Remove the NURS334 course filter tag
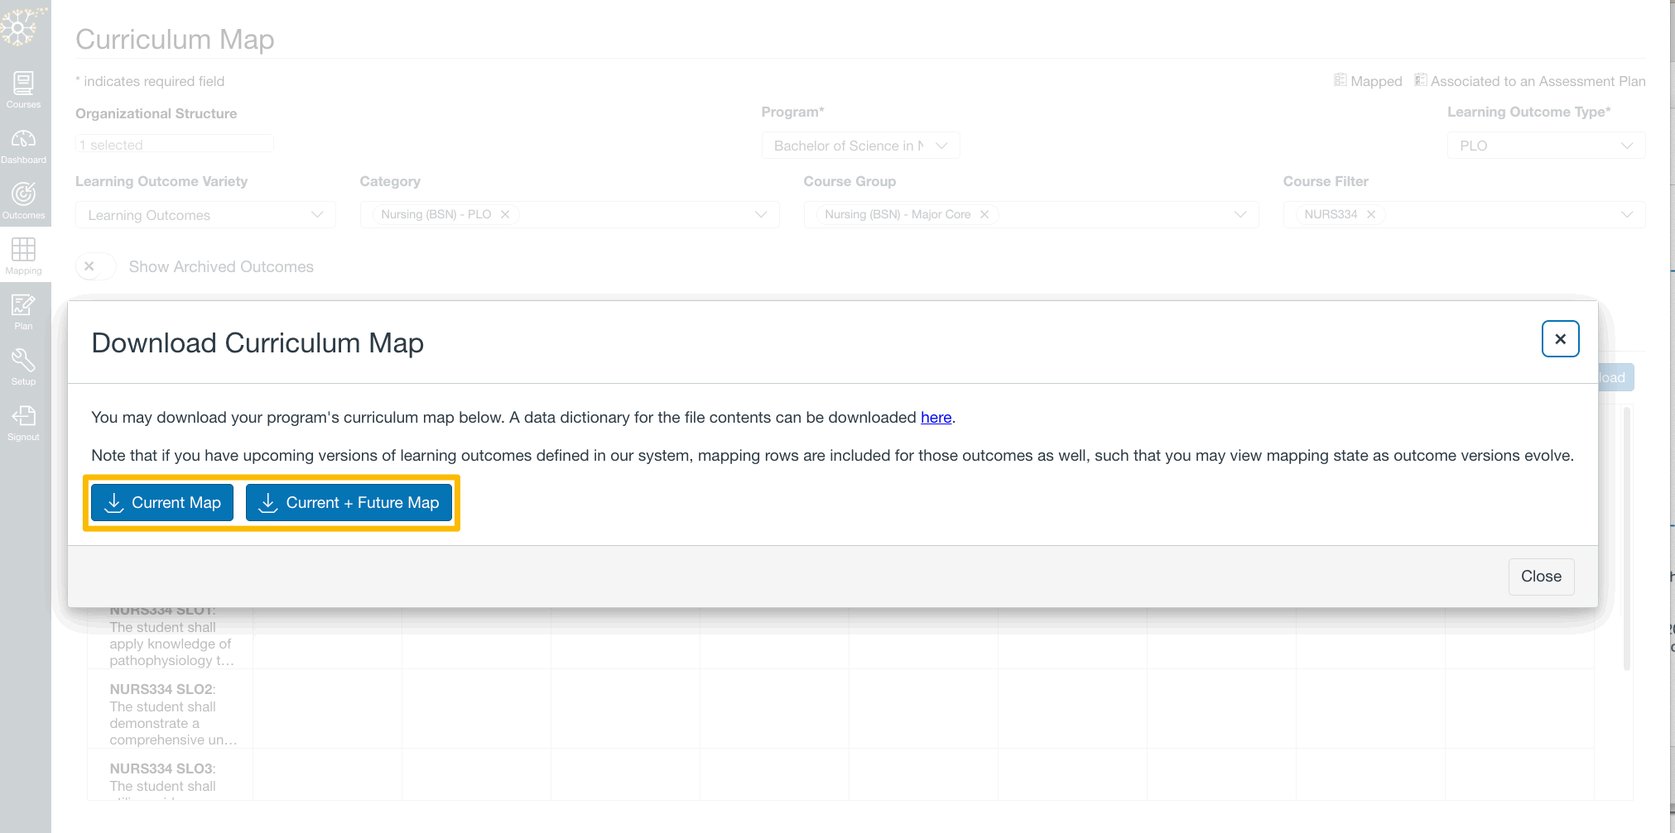 point(1371,214)
